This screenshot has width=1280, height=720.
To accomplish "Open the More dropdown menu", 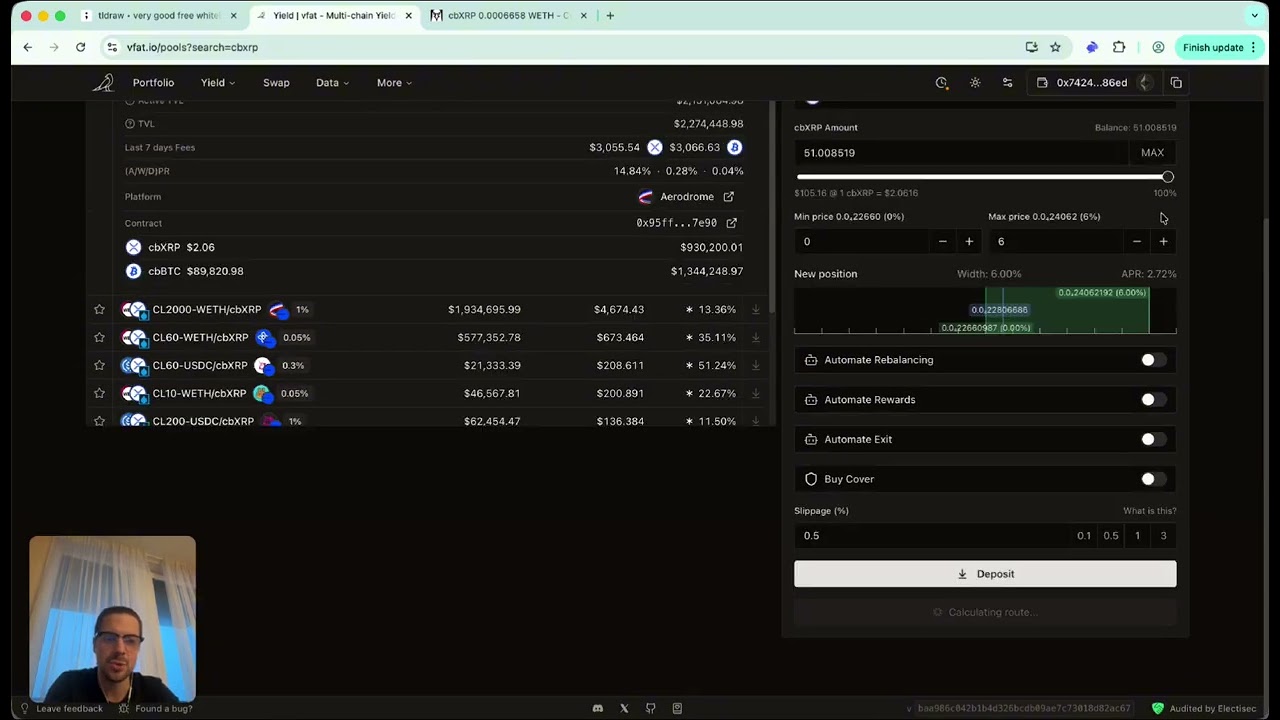I will (x=394, y=83).
